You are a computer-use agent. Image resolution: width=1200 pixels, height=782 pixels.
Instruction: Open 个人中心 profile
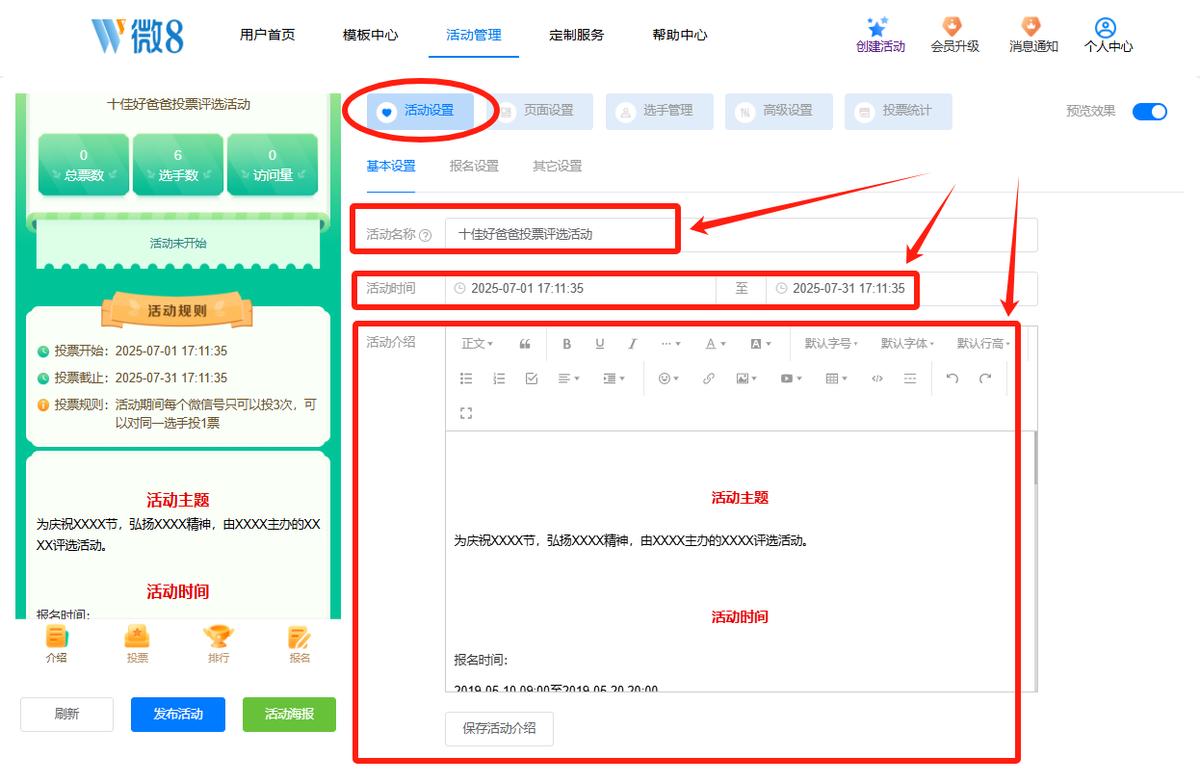(x=1108, y=35)
